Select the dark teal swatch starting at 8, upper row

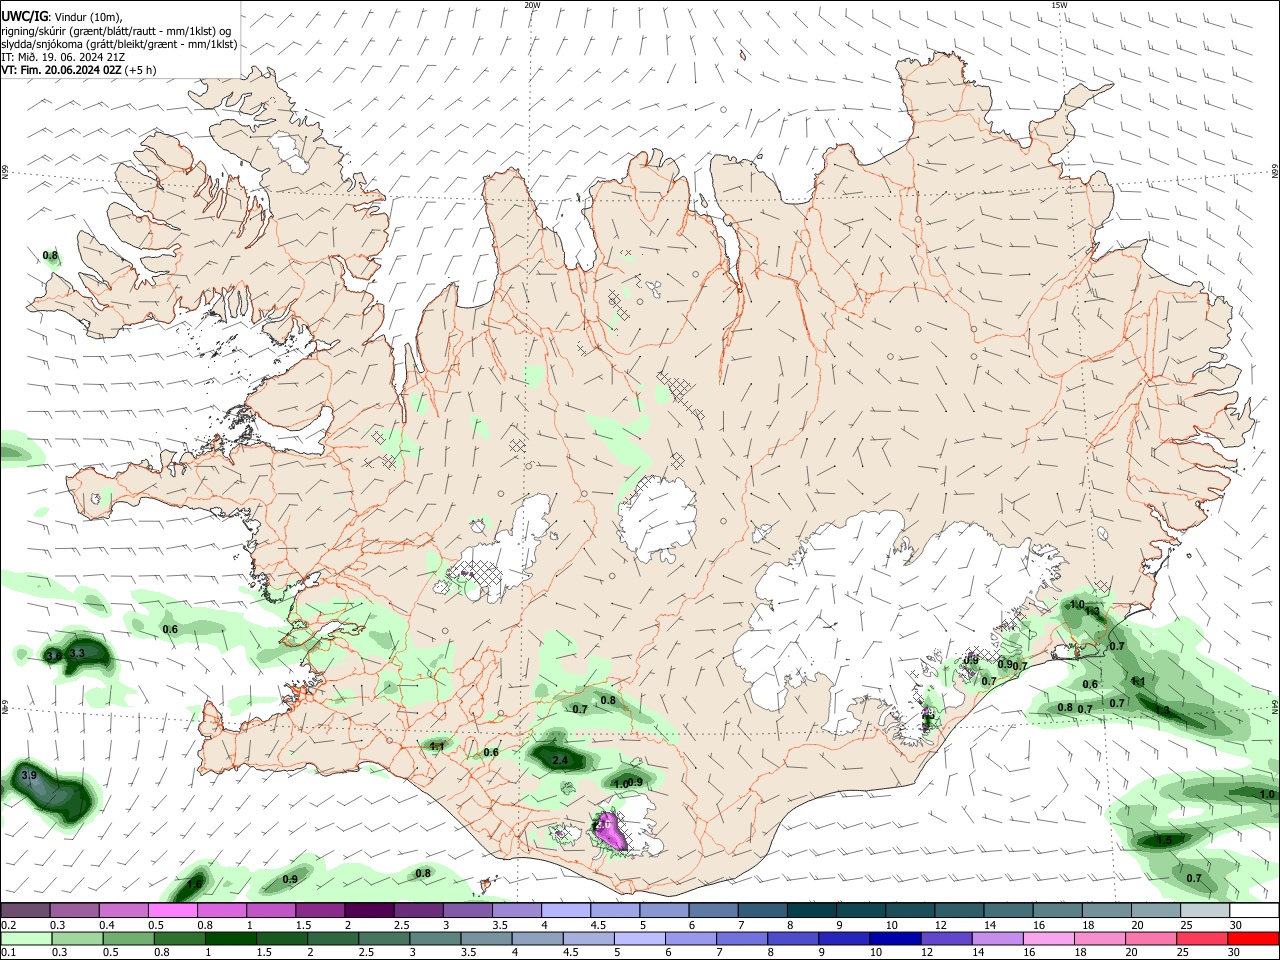pos(811,910)
